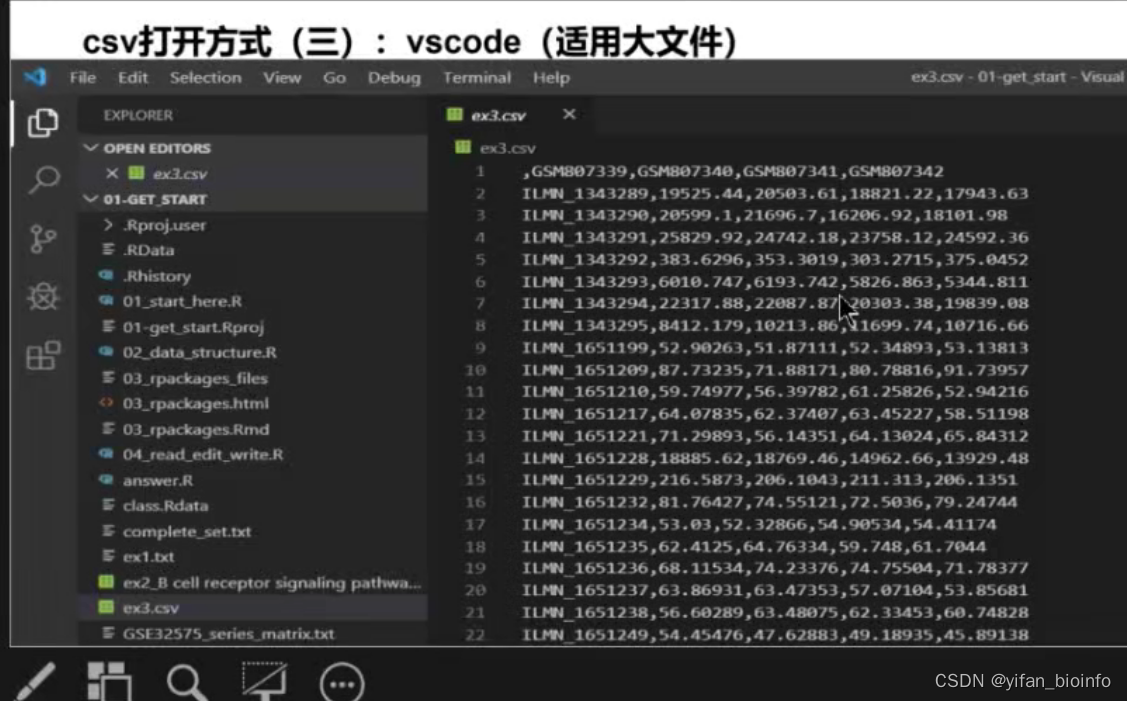
Task: Click line number 20 in gutter
Action: [x=475, y=590]
